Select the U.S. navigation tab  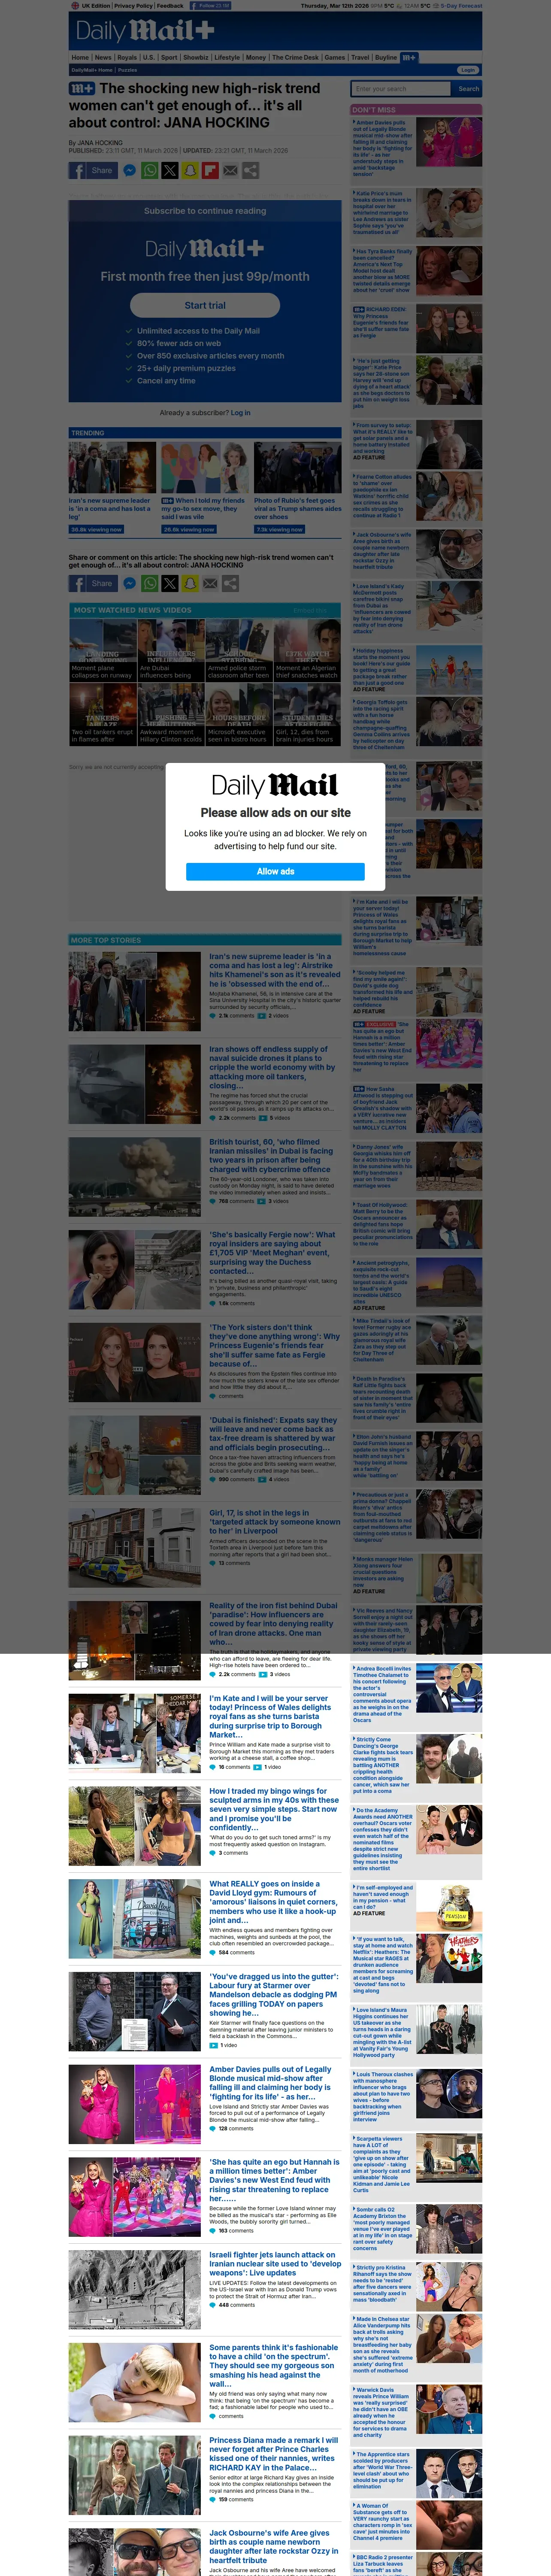(x=148, y=58)
